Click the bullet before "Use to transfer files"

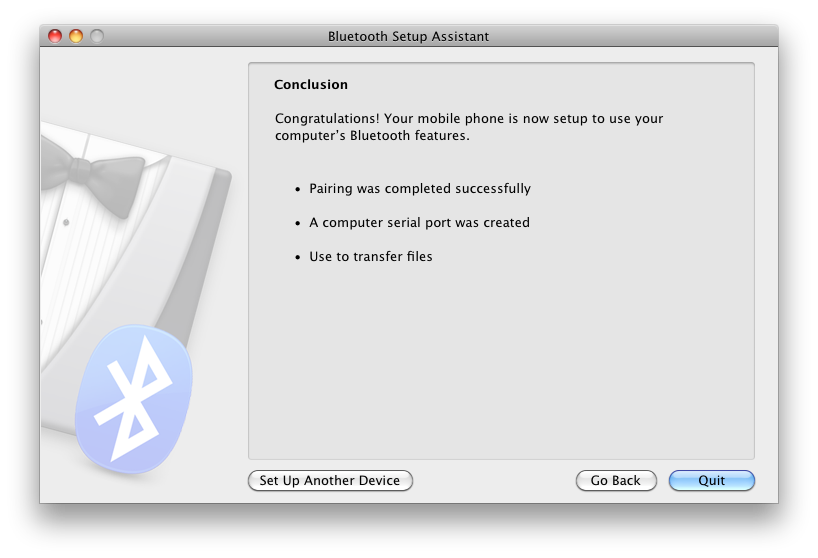click(297, 257)
